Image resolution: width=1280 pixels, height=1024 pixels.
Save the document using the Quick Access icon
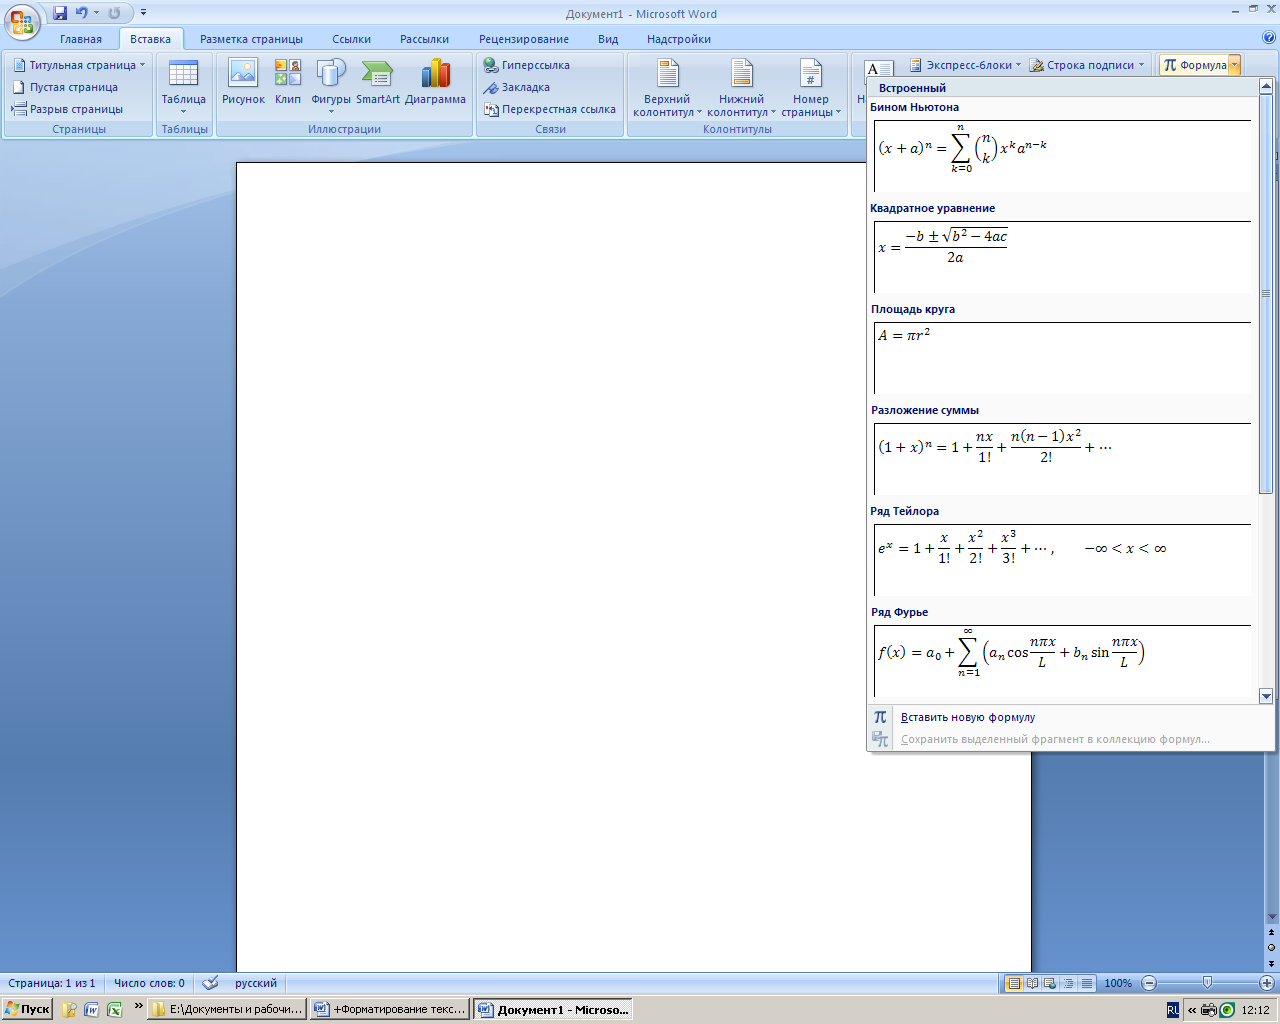(x=60, y=13)
